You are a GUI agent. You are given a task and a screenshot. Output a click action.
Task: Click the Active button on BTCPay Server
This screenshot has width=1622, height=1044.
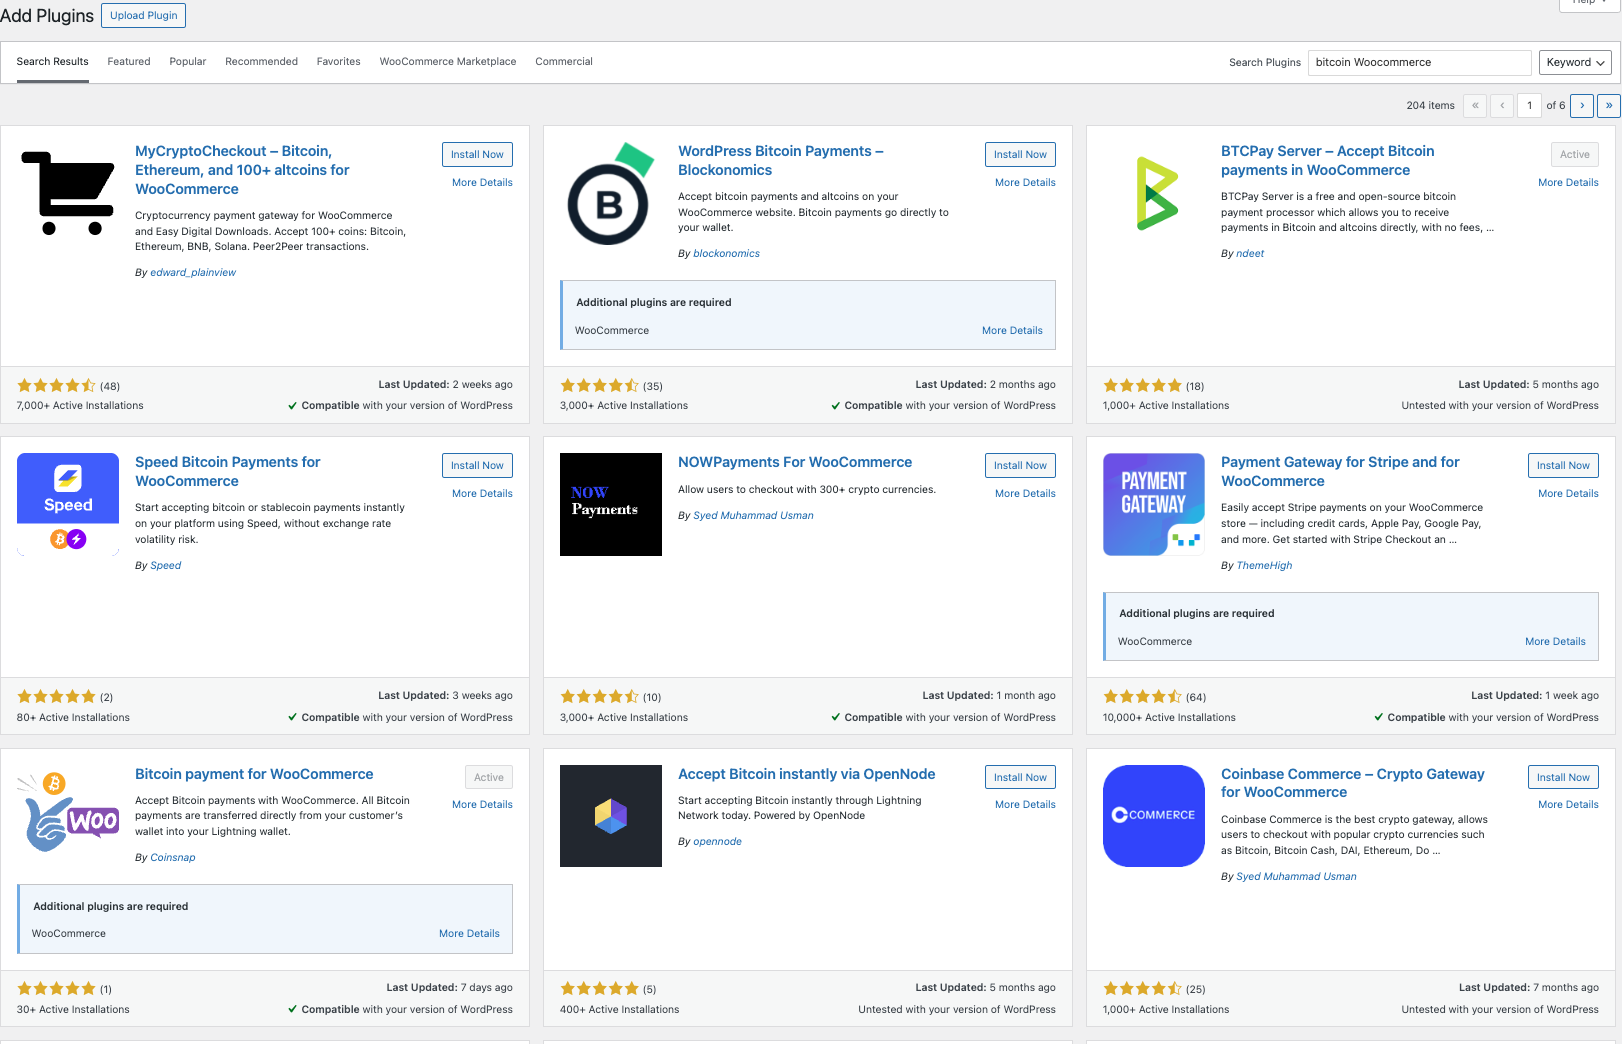1575,154
